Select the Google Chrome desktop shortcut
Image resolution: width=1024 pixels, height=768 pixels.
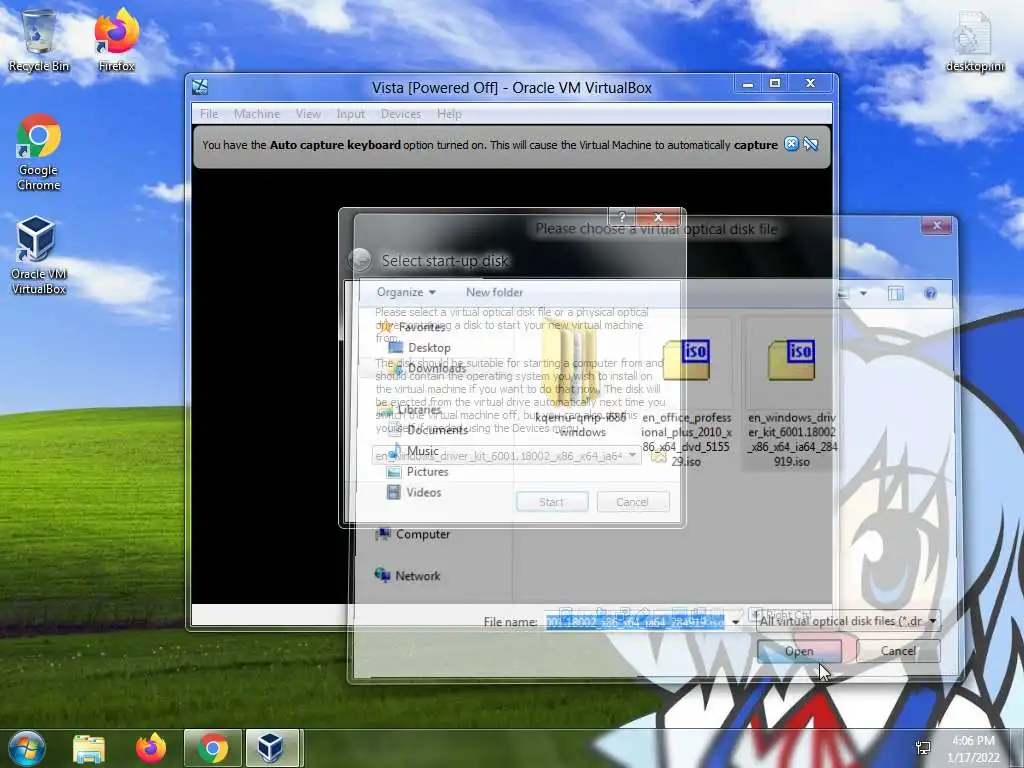(39, 153)
